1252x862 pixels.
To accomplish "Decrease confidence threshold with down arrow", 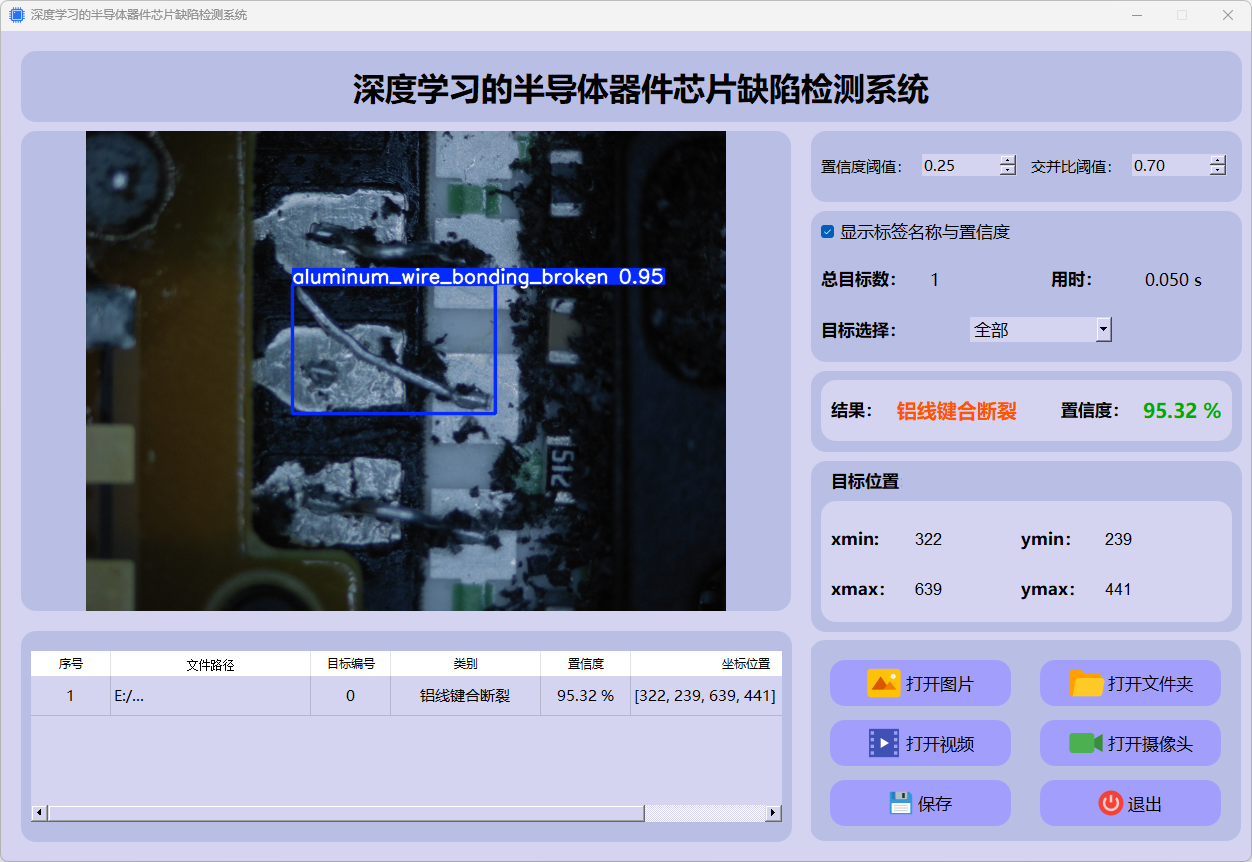I will coord(1007,171).
